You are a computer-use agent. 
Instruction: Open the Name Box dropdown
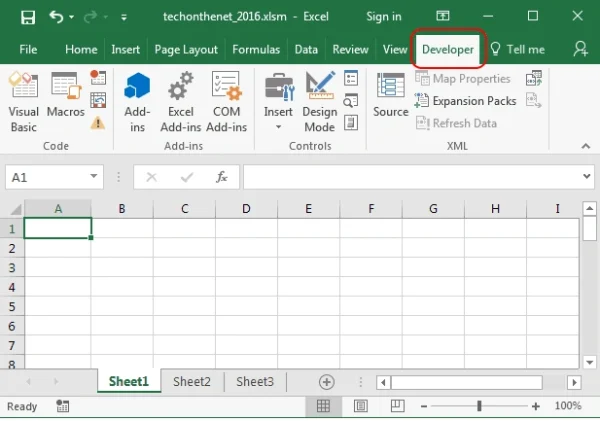(93, 176)
